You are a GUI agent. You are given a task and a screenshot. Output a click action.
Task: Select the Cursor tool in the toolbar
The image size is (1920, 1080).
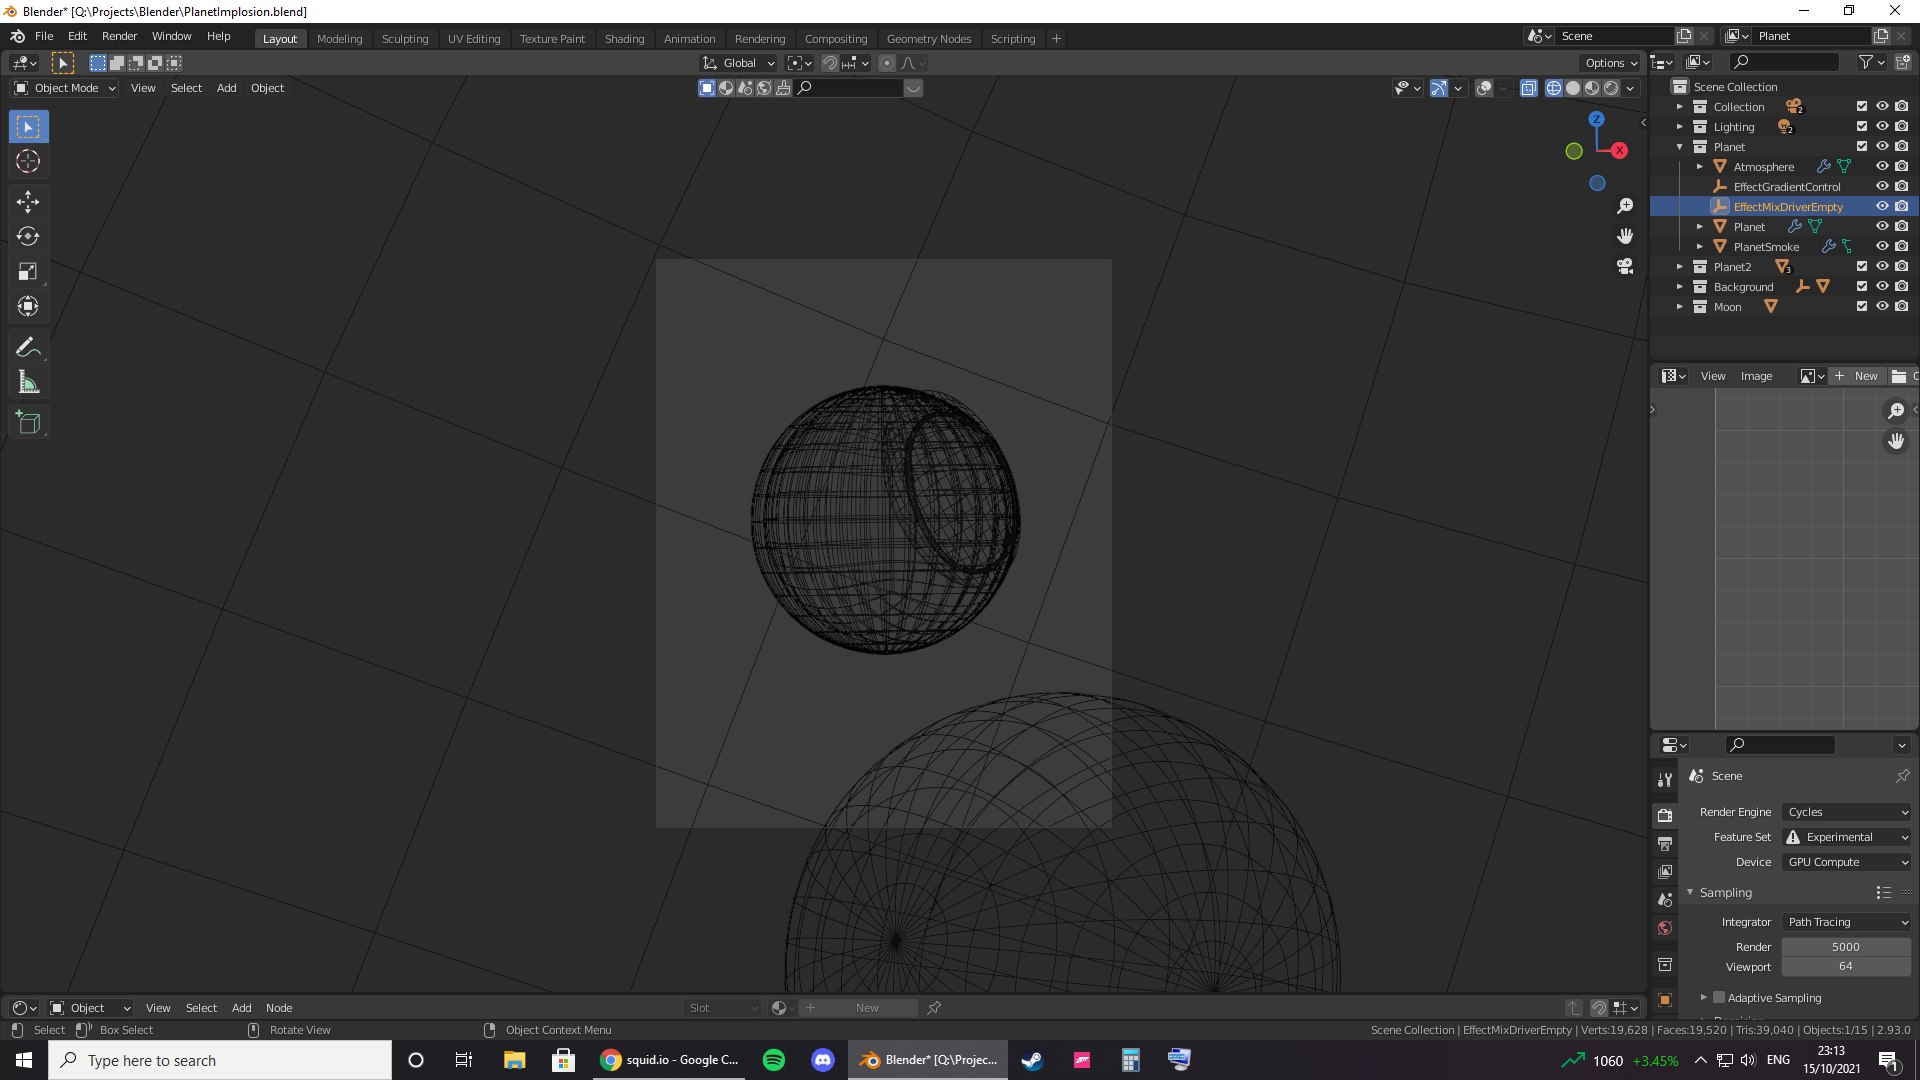click(x=28, y=162)
